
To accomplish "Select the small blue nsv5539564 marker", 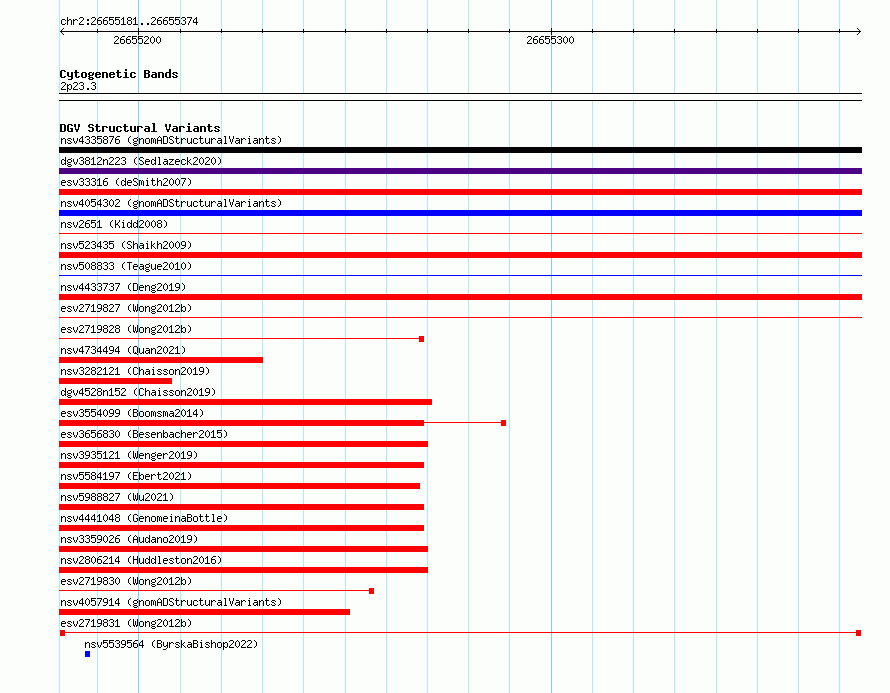I will point(87,654).
